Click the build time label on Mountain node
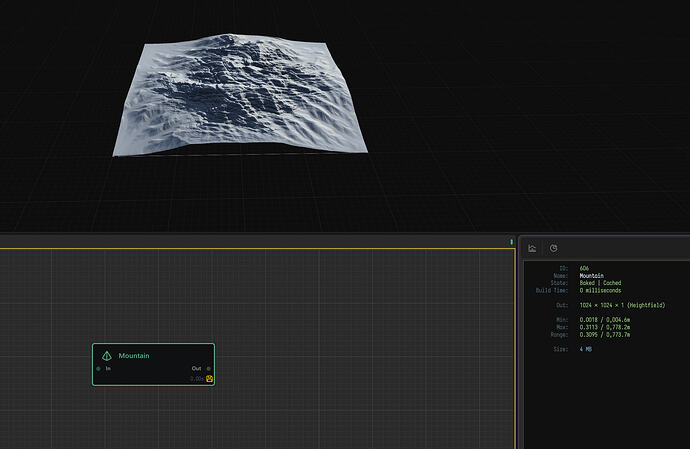690x449 pixels. click(197, 379)
